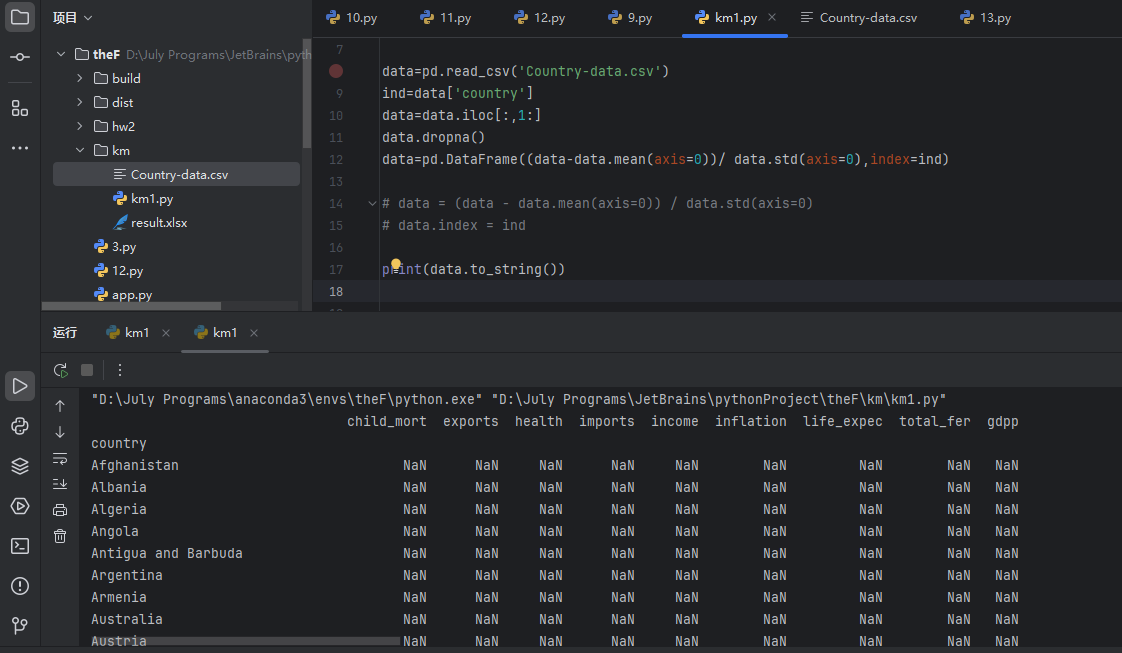Open the Structure tool window icon
1122x653 pixels.
point(20,108)
